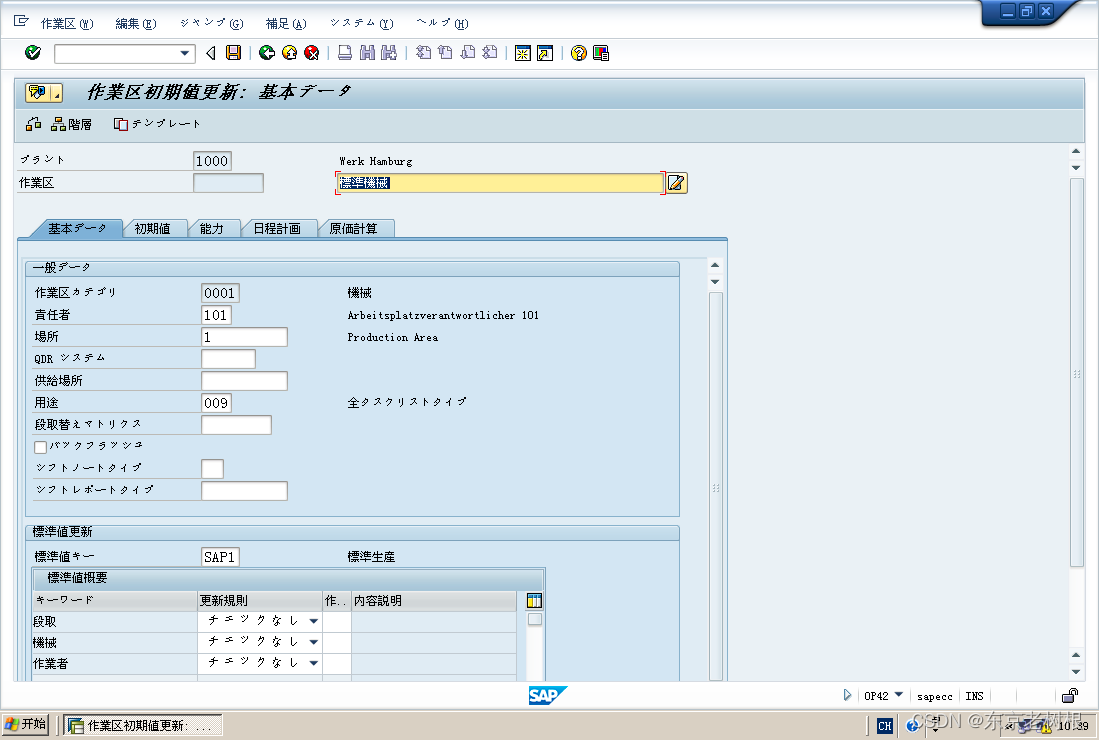This screenshot has width=1099, height=740.
Task: Create a new SAP session
Action: [522, 53]
